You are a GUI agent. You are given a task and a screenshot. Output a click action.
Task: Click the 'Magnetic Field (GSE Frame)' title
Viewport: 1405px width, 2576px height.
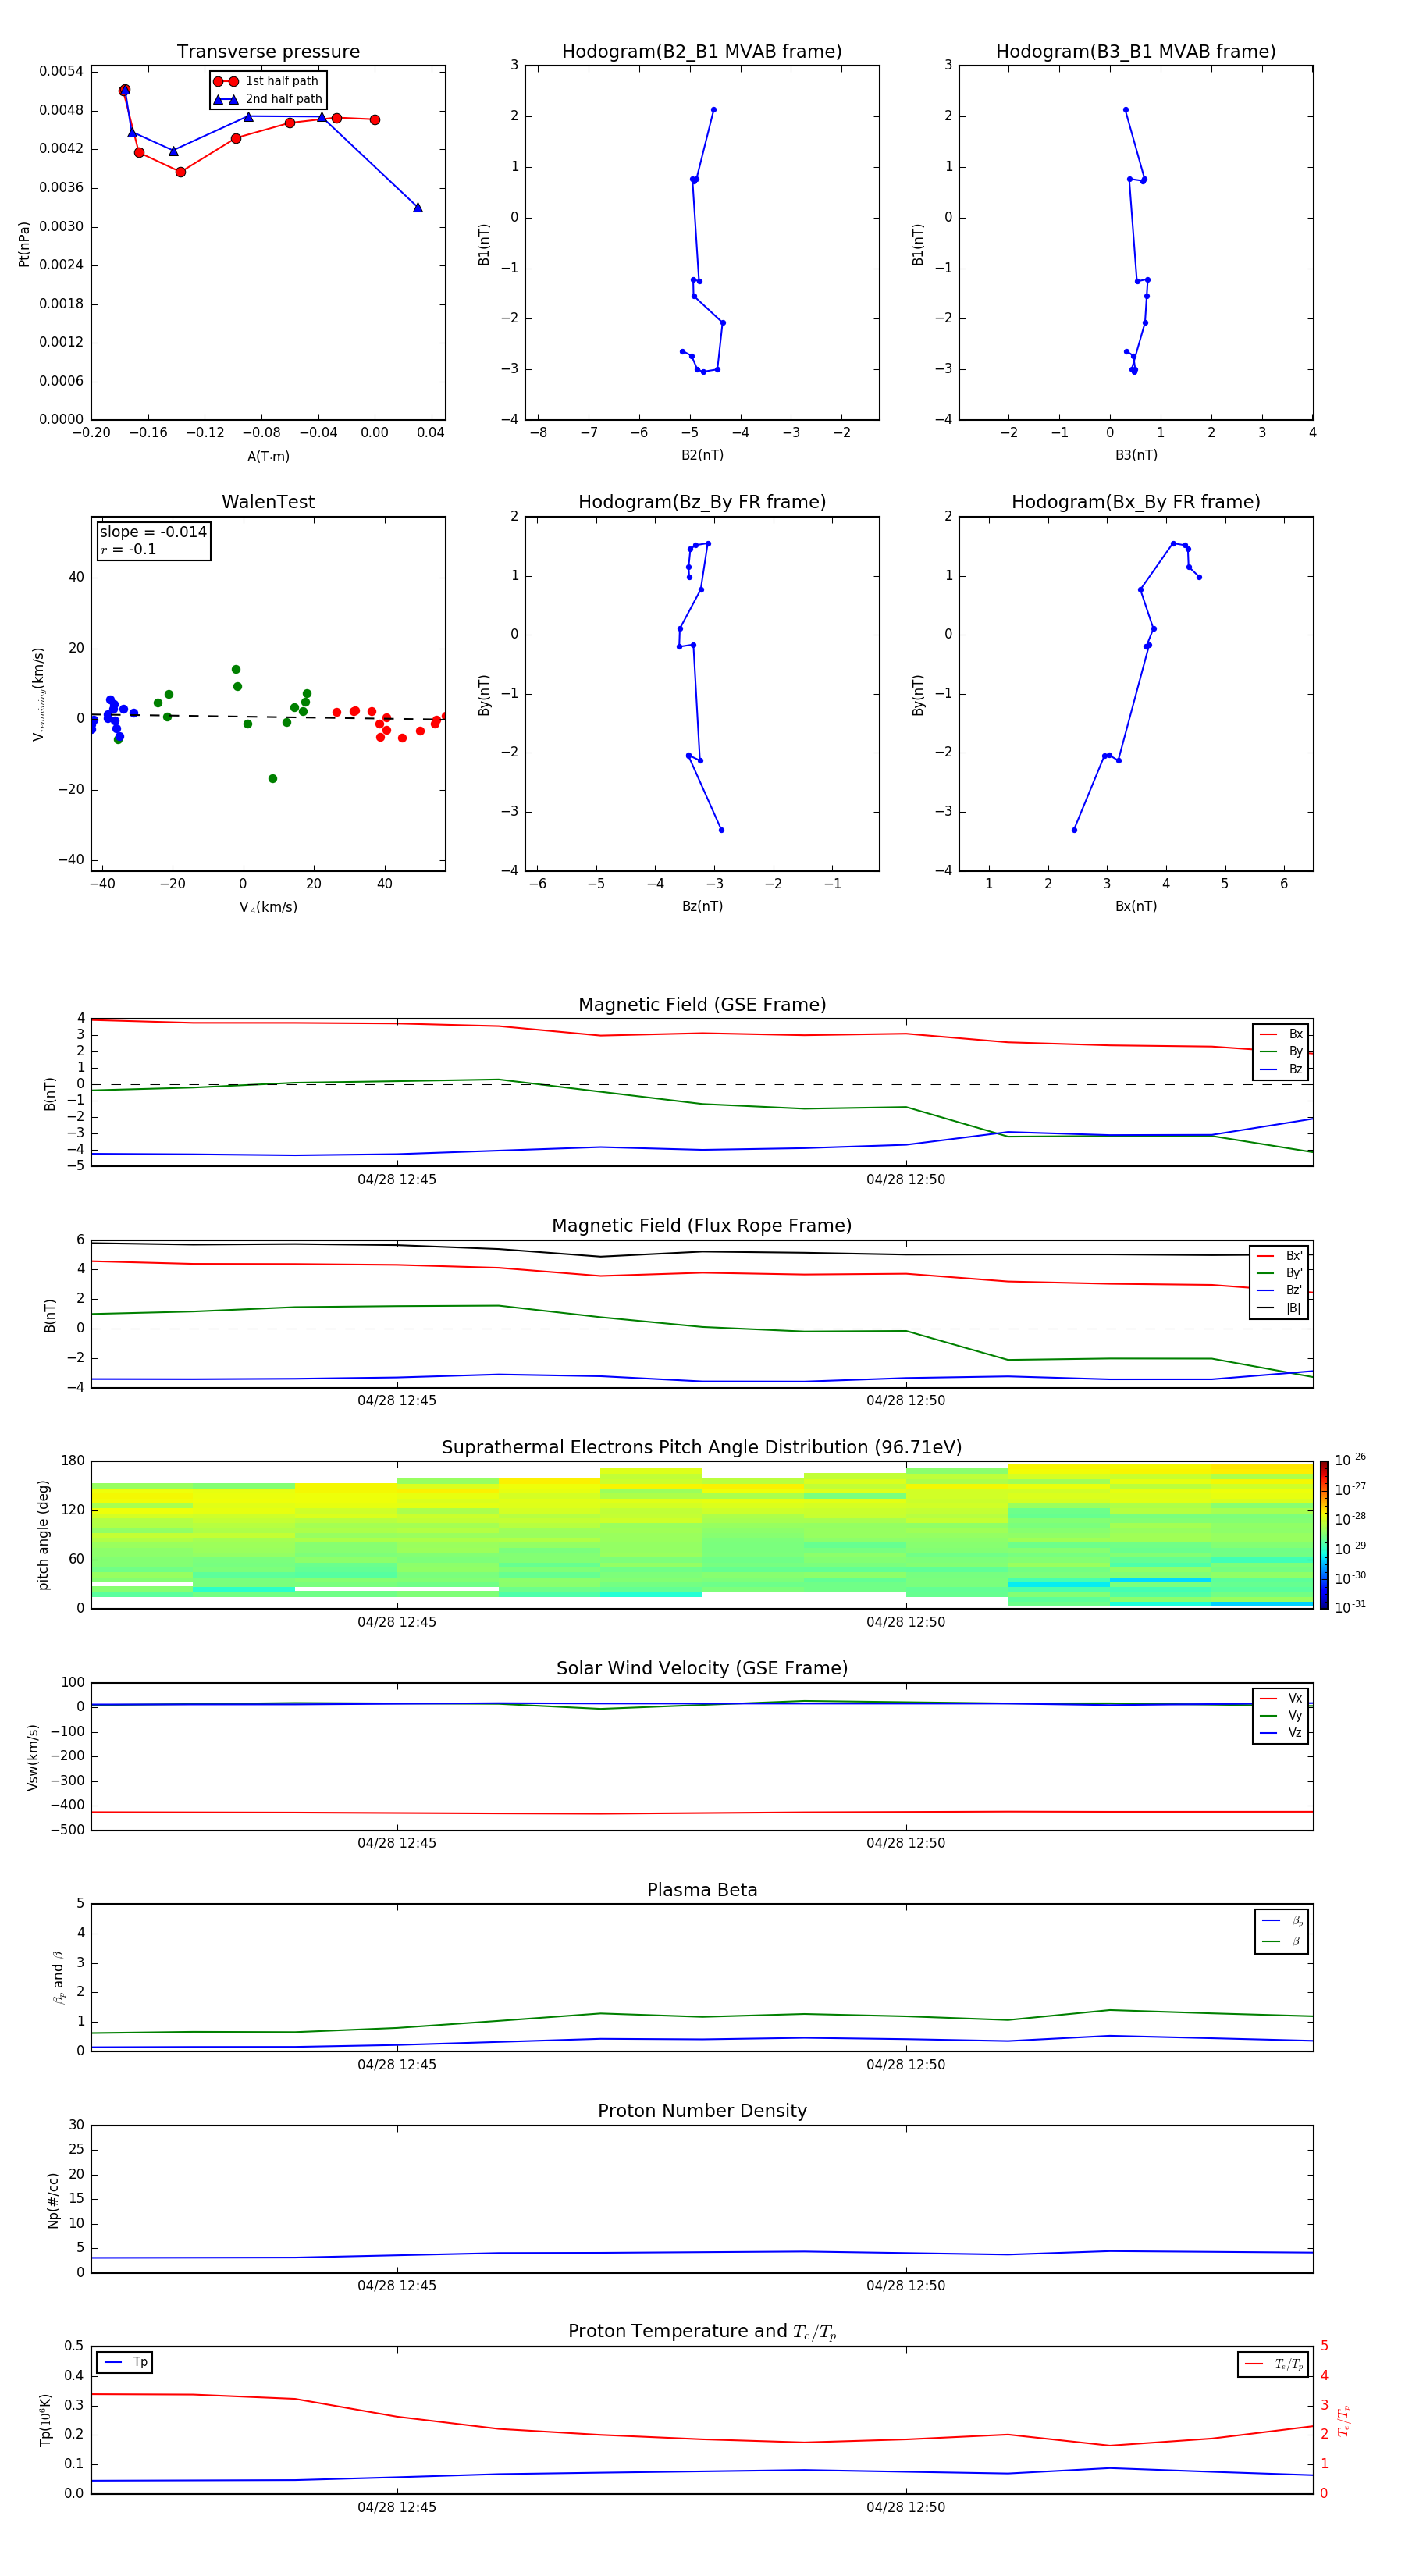tap(702, 1005)
